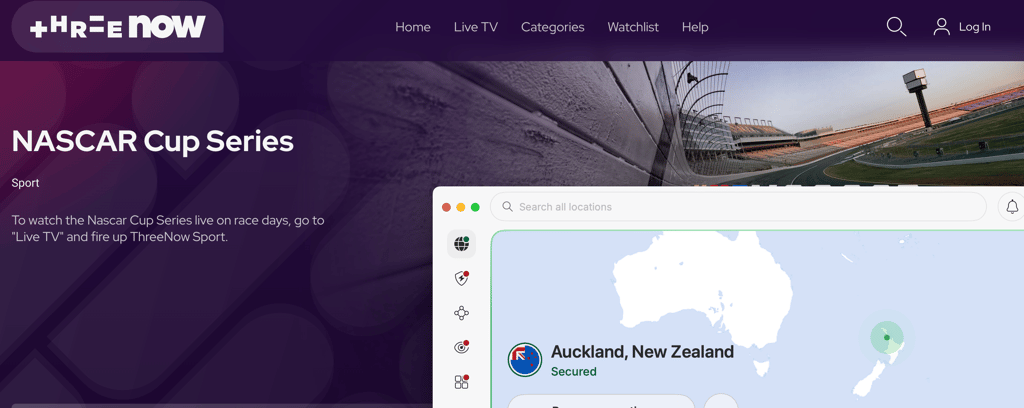
Task: Open VPN notifications bell
Action: pos(1012,207)
